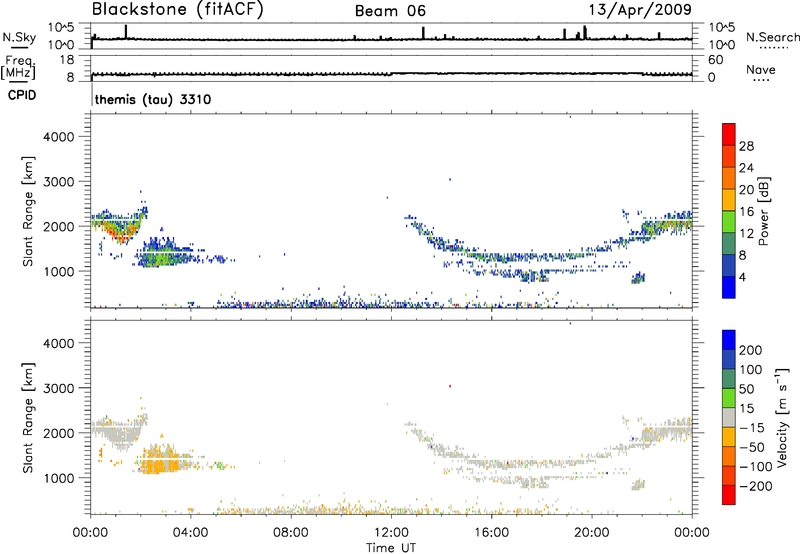
Task: Pick the gray segment of velocity colorbar
Action: [729, 417]
